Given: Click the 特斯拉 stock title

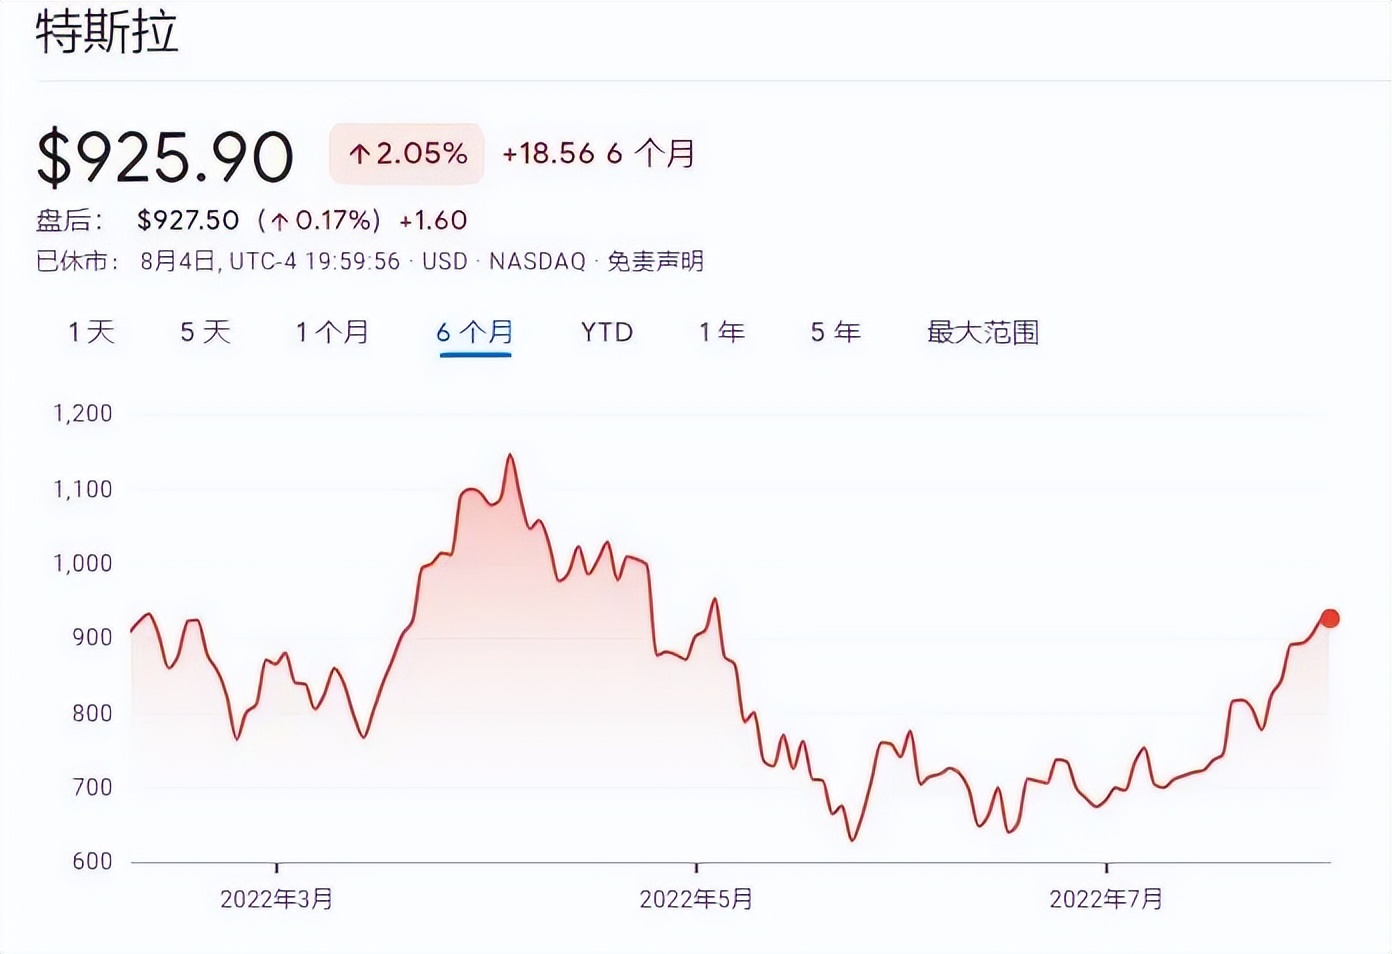Looking at the screenshot, I should pyautogui.click(x=107, y=32).
